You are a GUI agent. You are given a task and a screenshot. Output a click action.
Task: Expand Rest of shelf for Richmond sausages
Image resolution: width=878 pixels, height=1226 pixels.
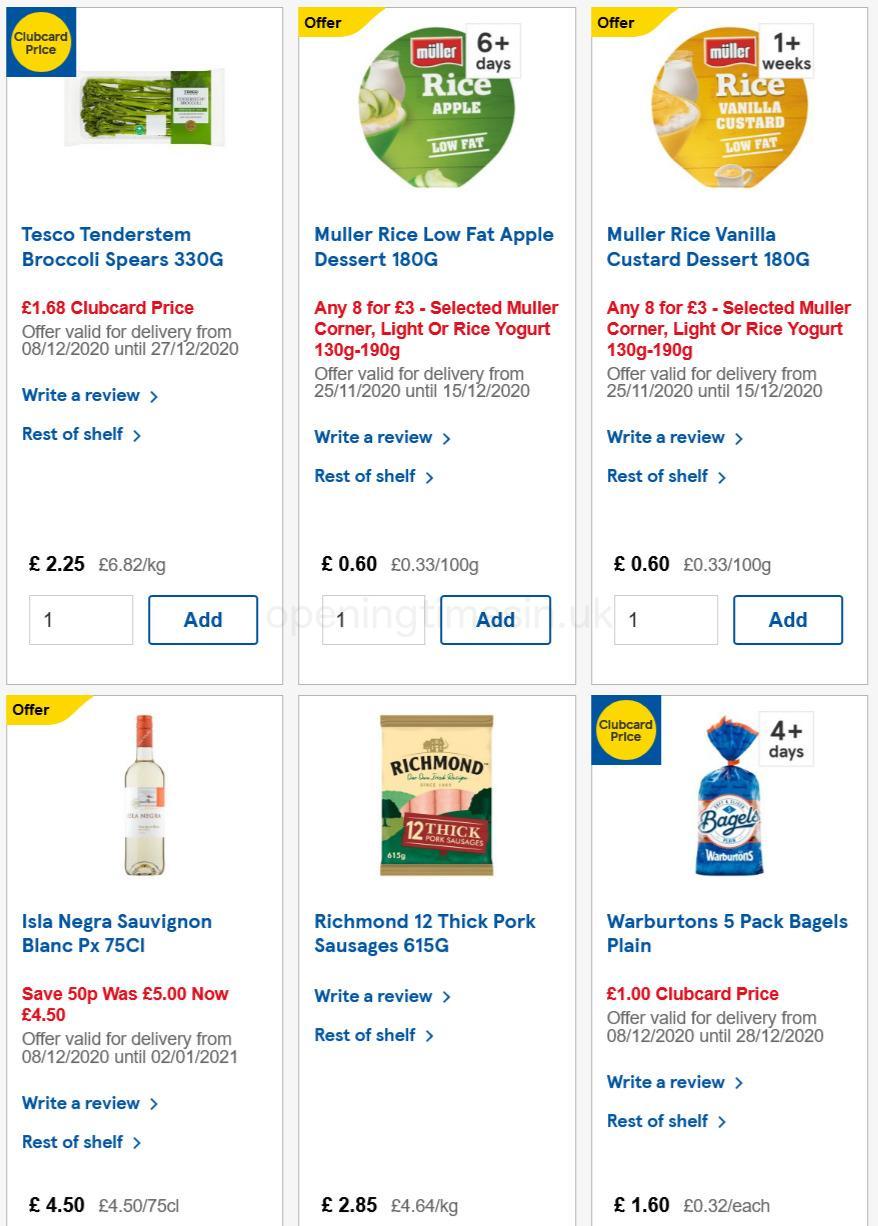point(367,1035)
